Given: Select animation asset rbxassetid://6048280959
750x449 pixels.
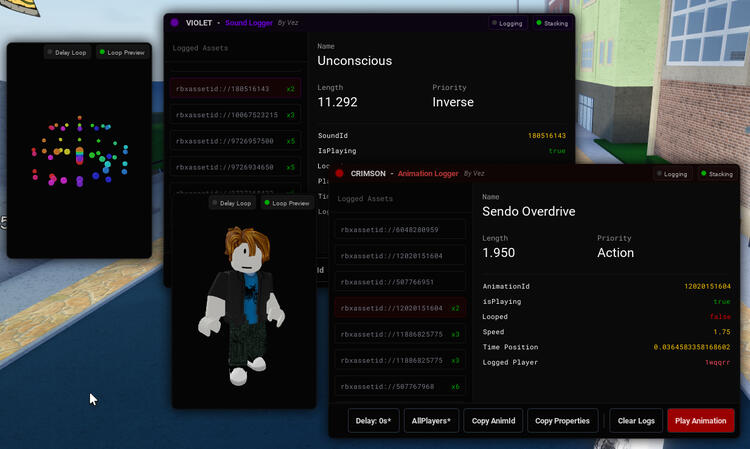Looking at the screenshot, I should (x=400, y=230).
